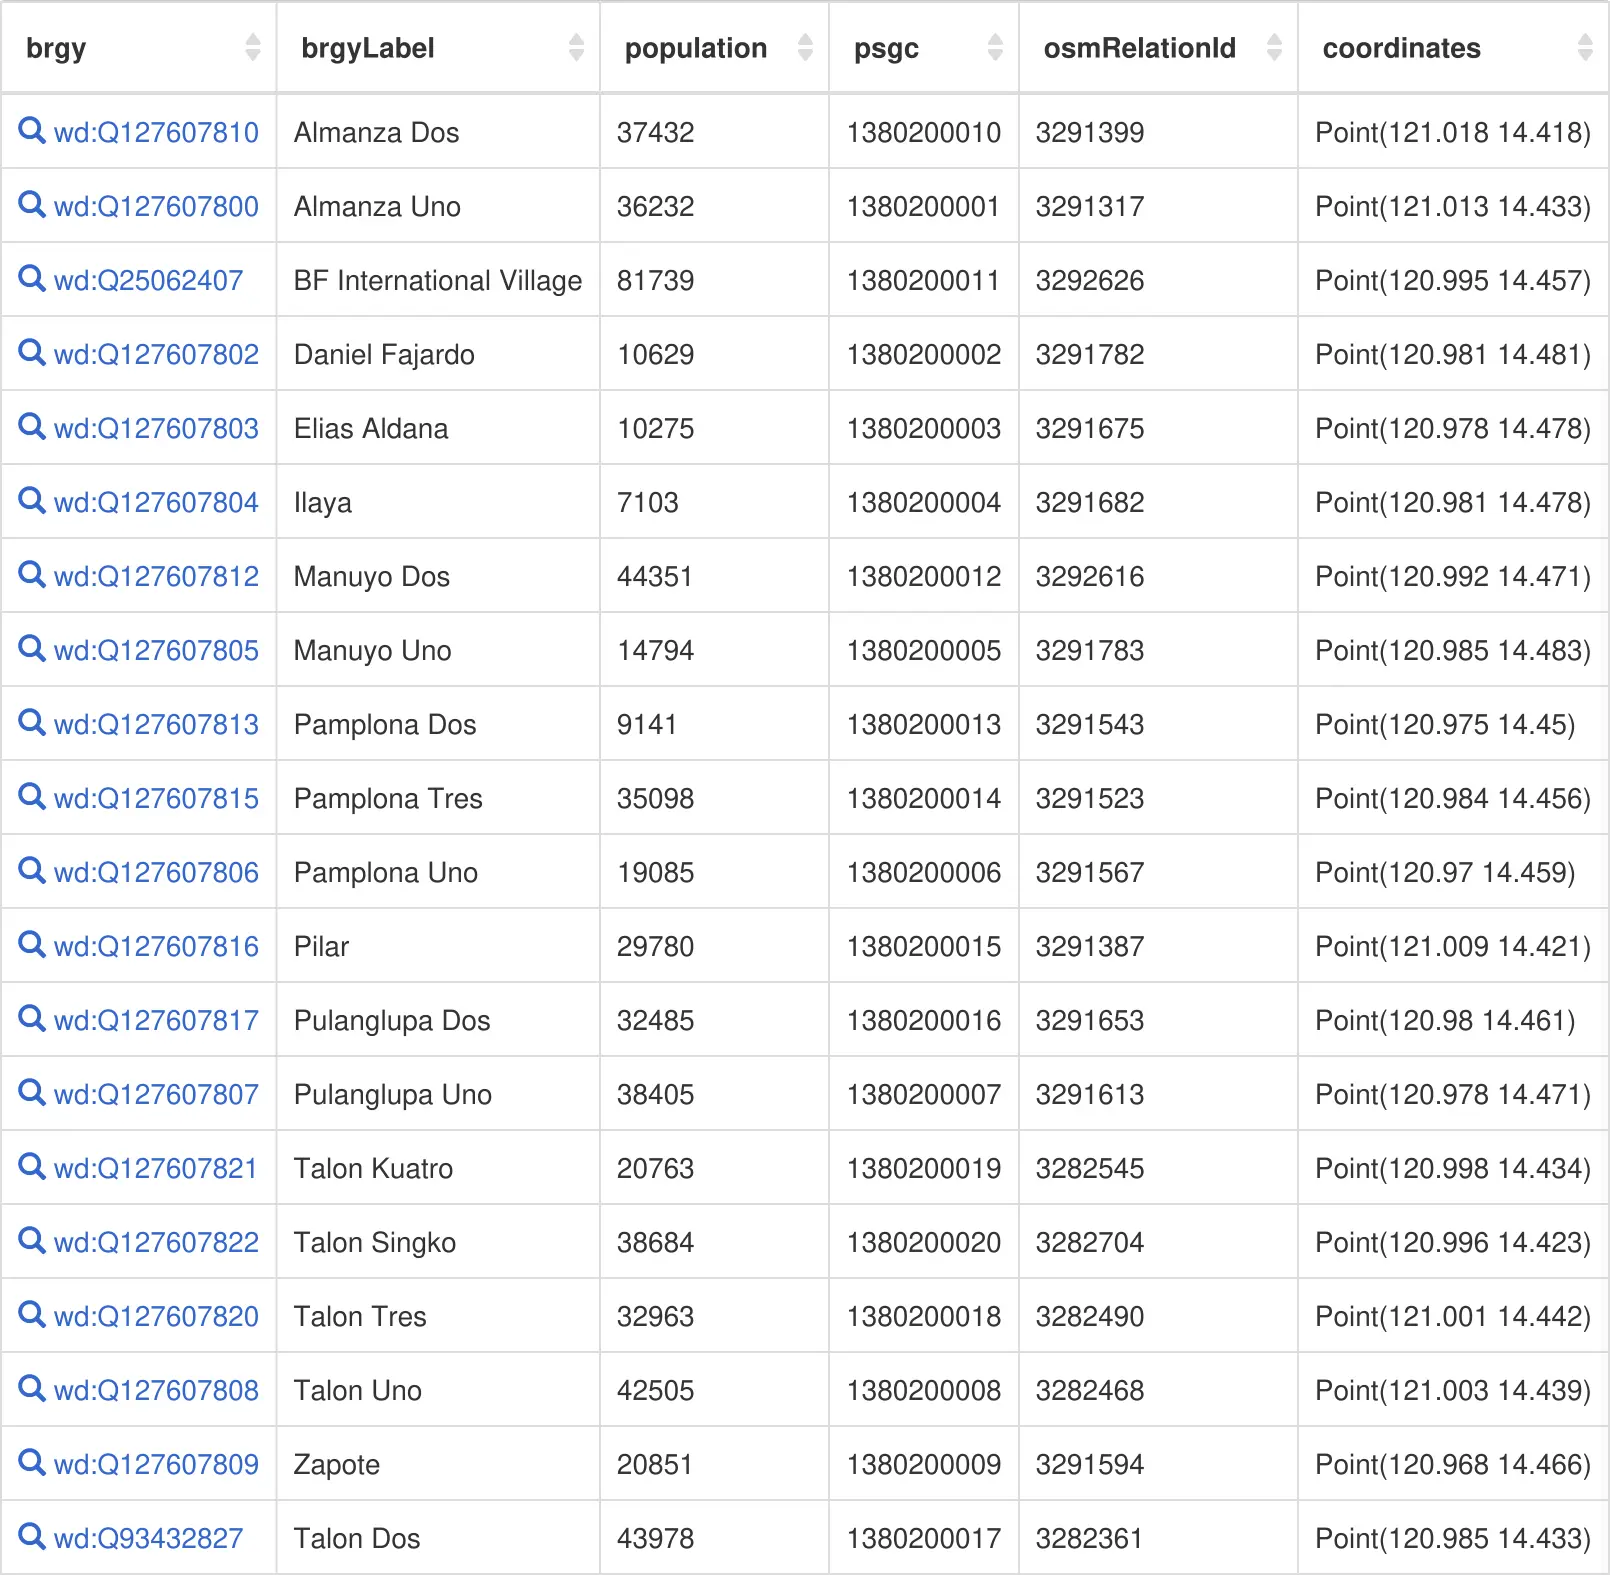Screen dimensions: 1610x1575
Task: Open the wd:Q25062407 entity link
Action: click(148, 280)
